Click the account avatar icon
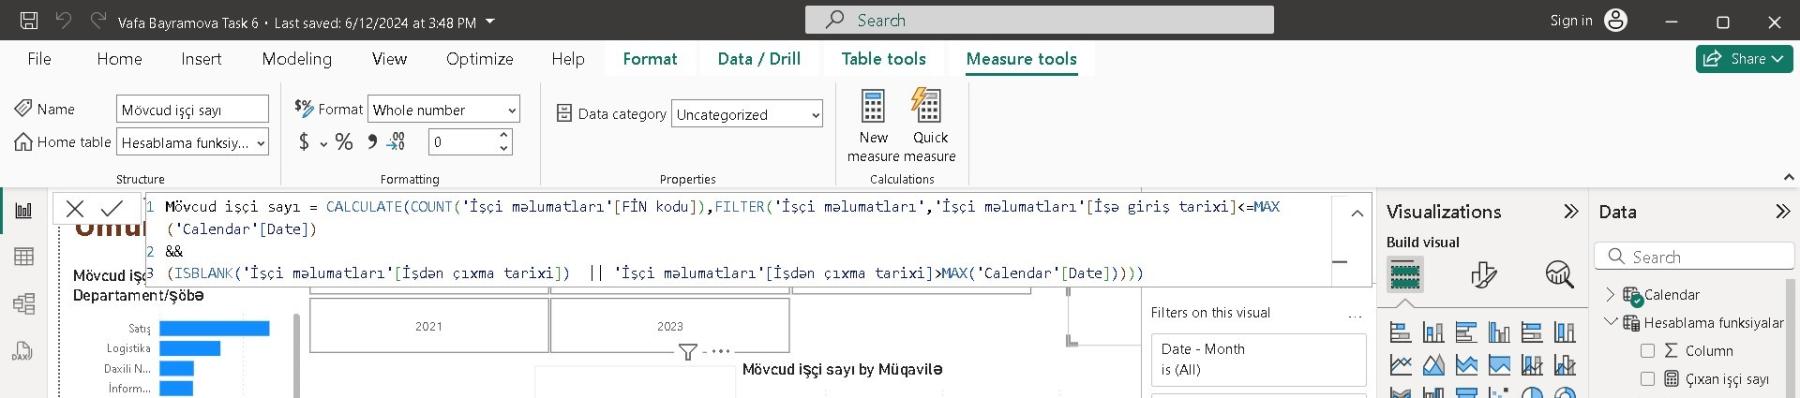Viewport: 1800px width, 398px height. 1616,20
